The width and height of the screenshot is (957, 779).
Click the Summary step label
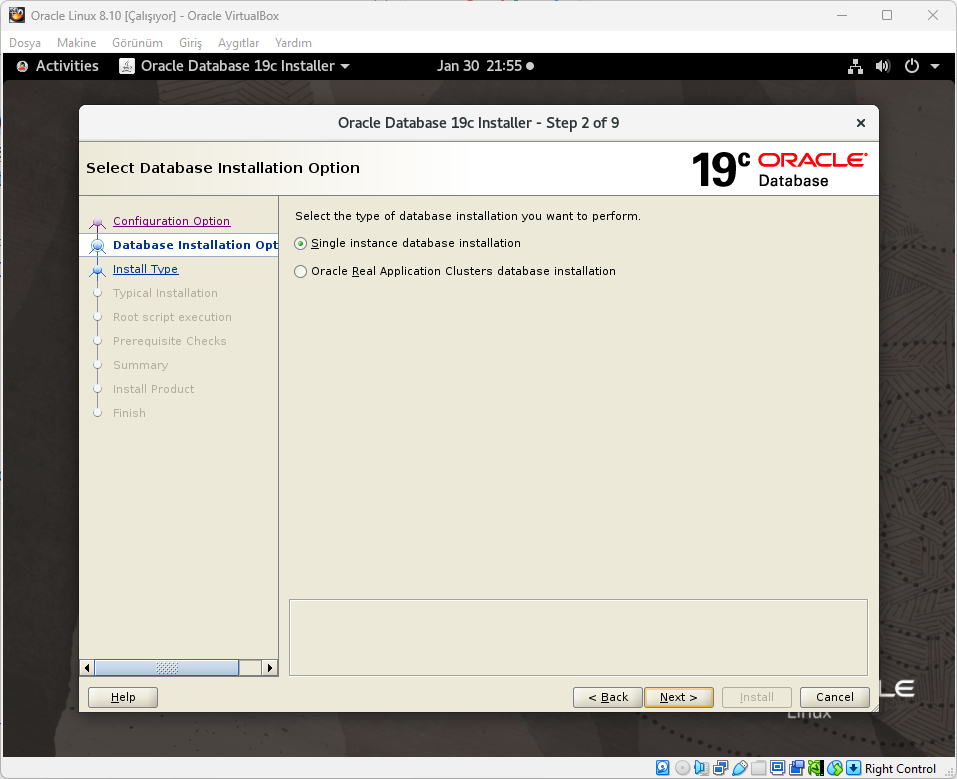[x=140, y=365]
